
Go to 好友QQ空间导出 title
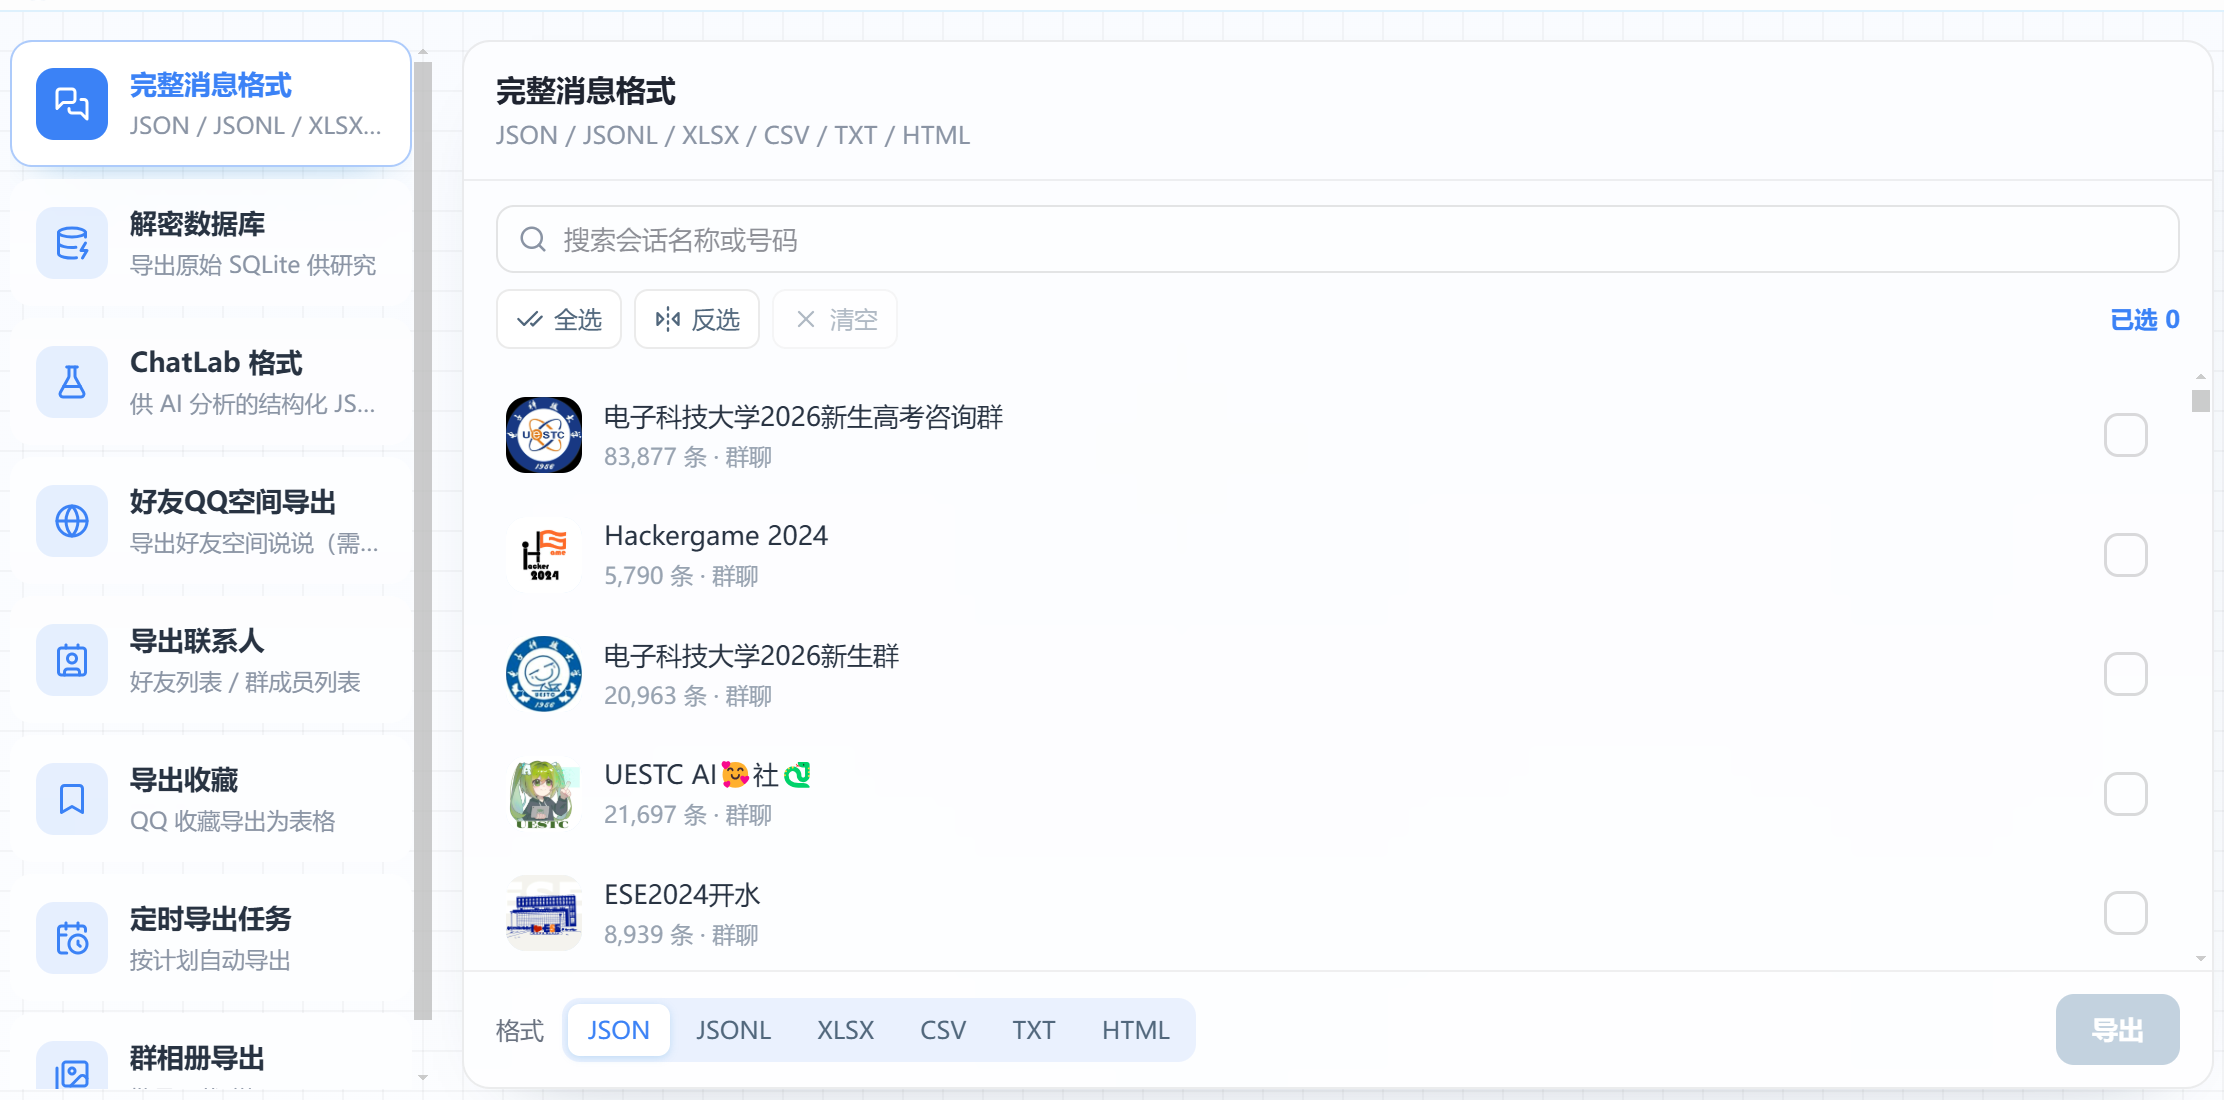[x=233, y=502]
